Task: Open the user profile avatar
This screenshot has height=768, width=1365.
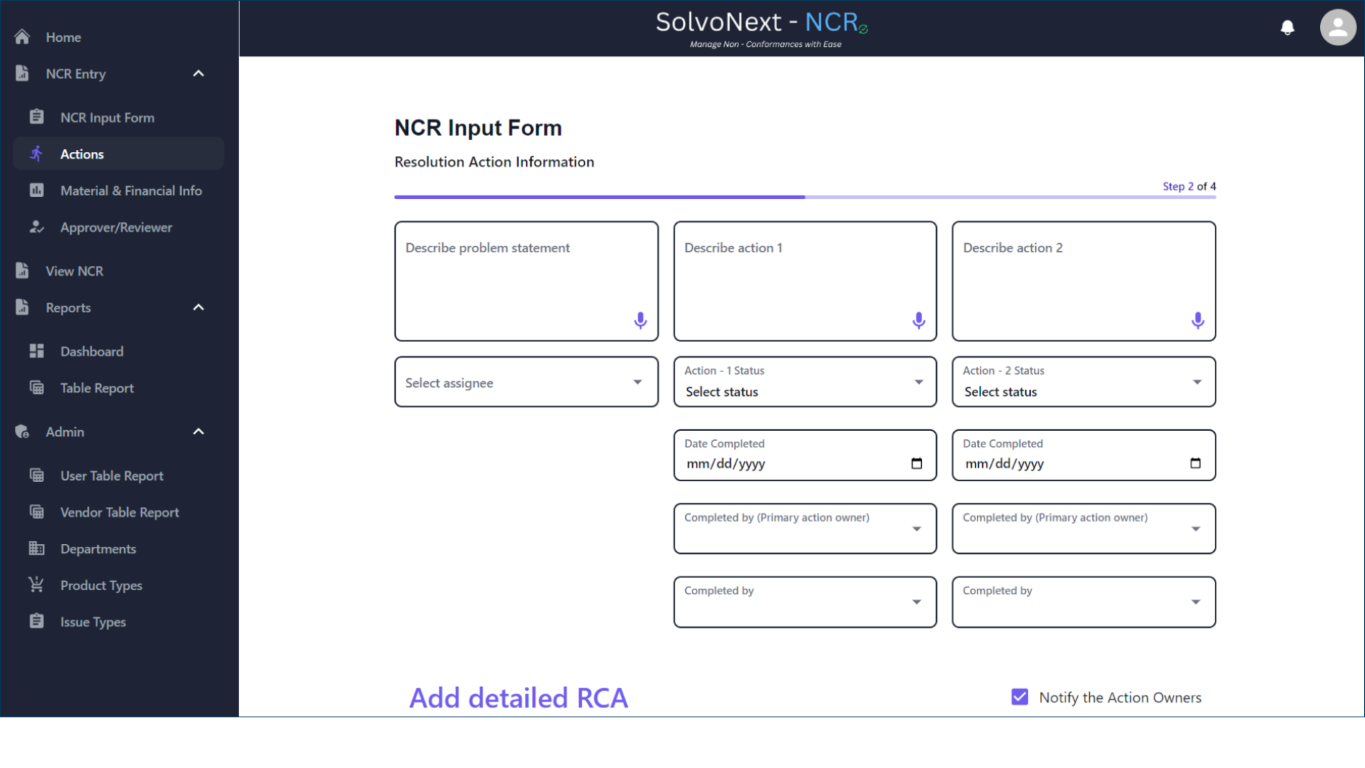Action: coord(1337,28)
